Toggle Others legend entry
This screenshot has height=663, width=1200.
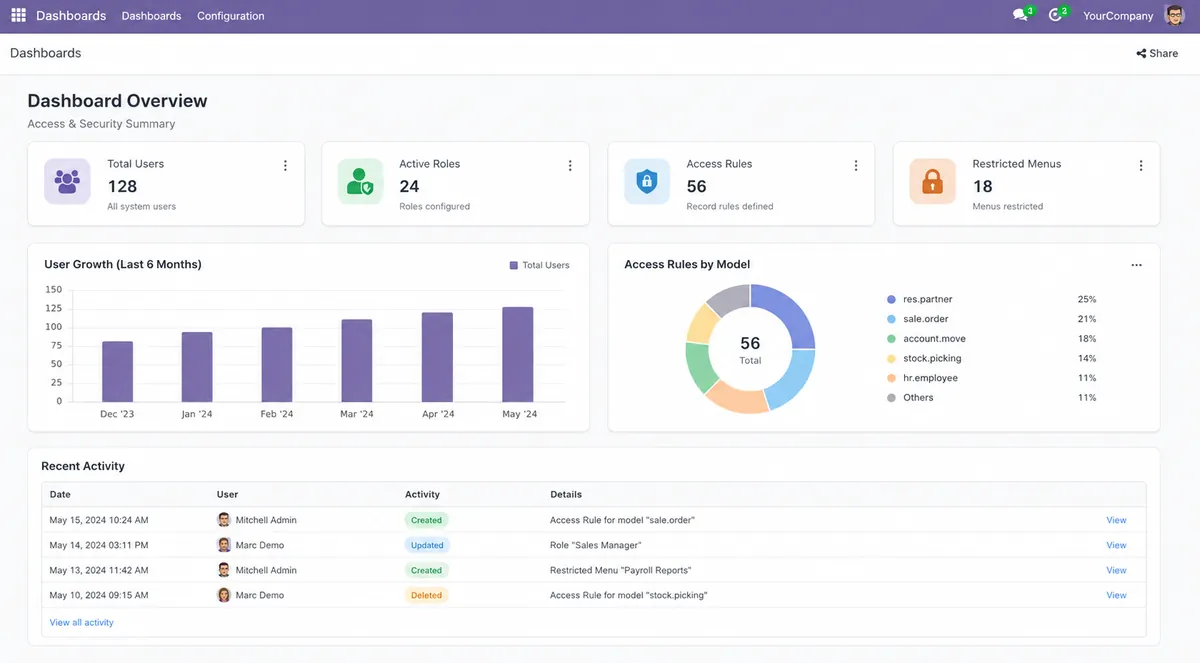pyautogui.click(x=910, y=397)
